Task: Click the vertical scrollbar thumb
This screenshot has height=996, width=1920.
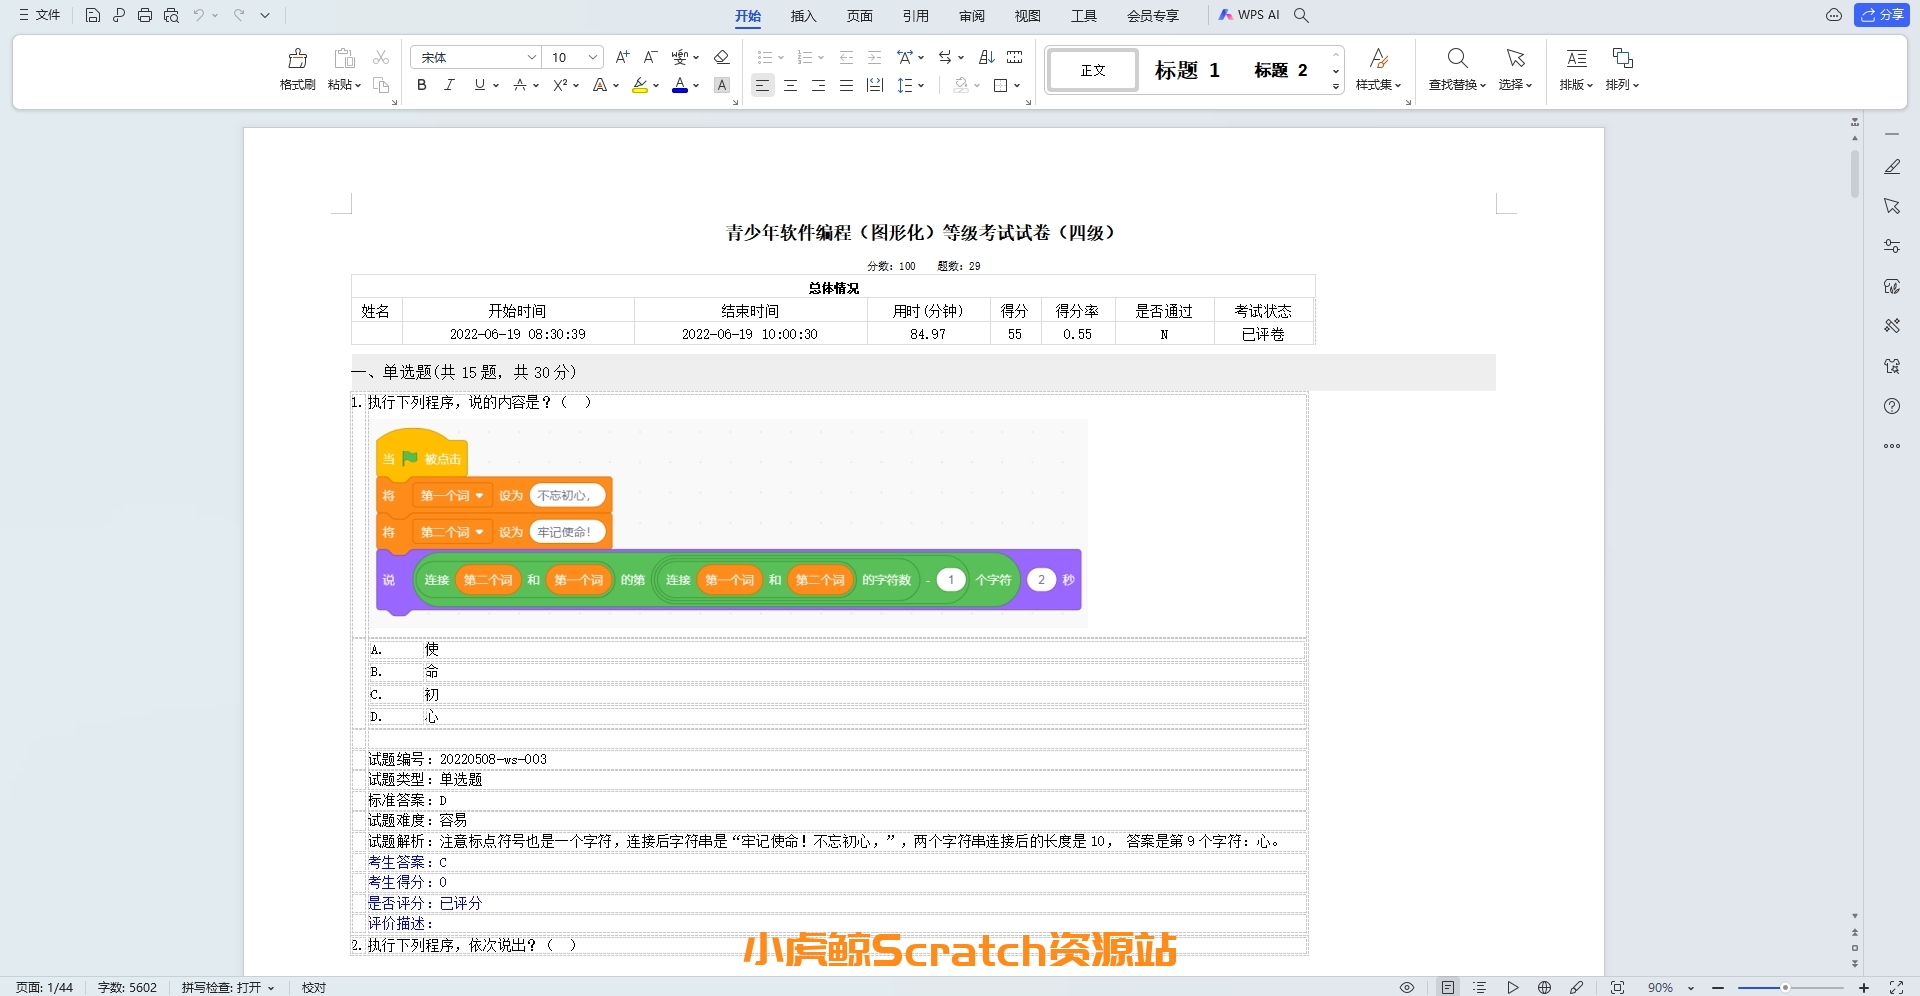Action: 1855,173
